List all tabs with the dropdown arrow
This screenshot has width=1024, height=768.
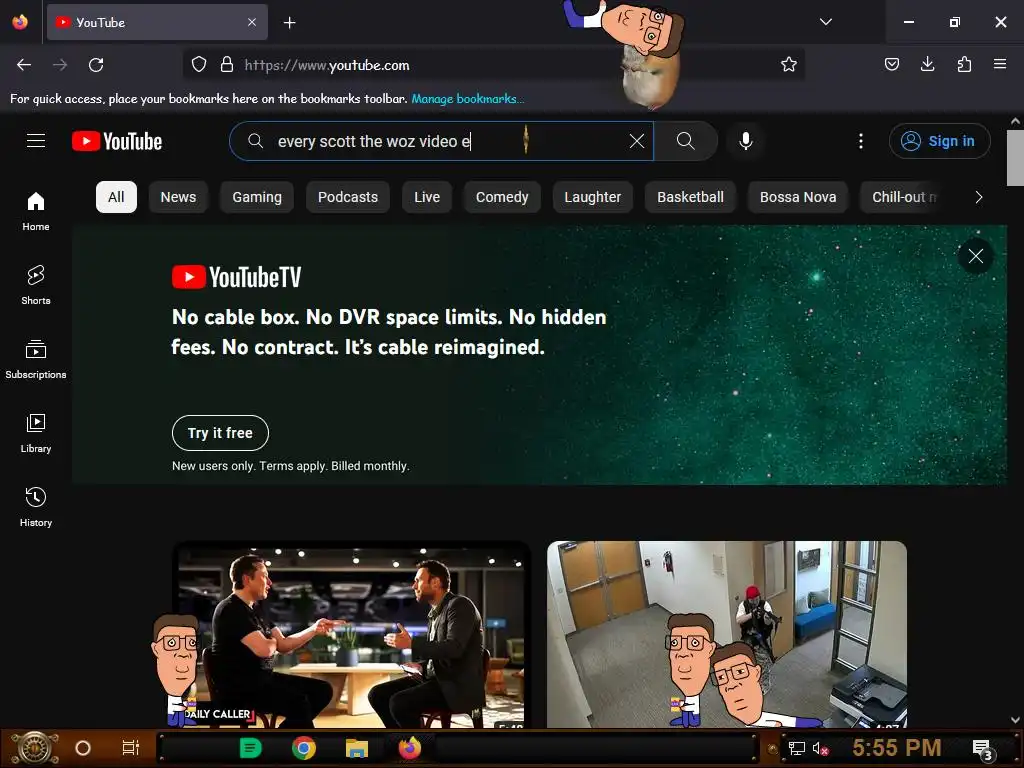tap(825, 22)
